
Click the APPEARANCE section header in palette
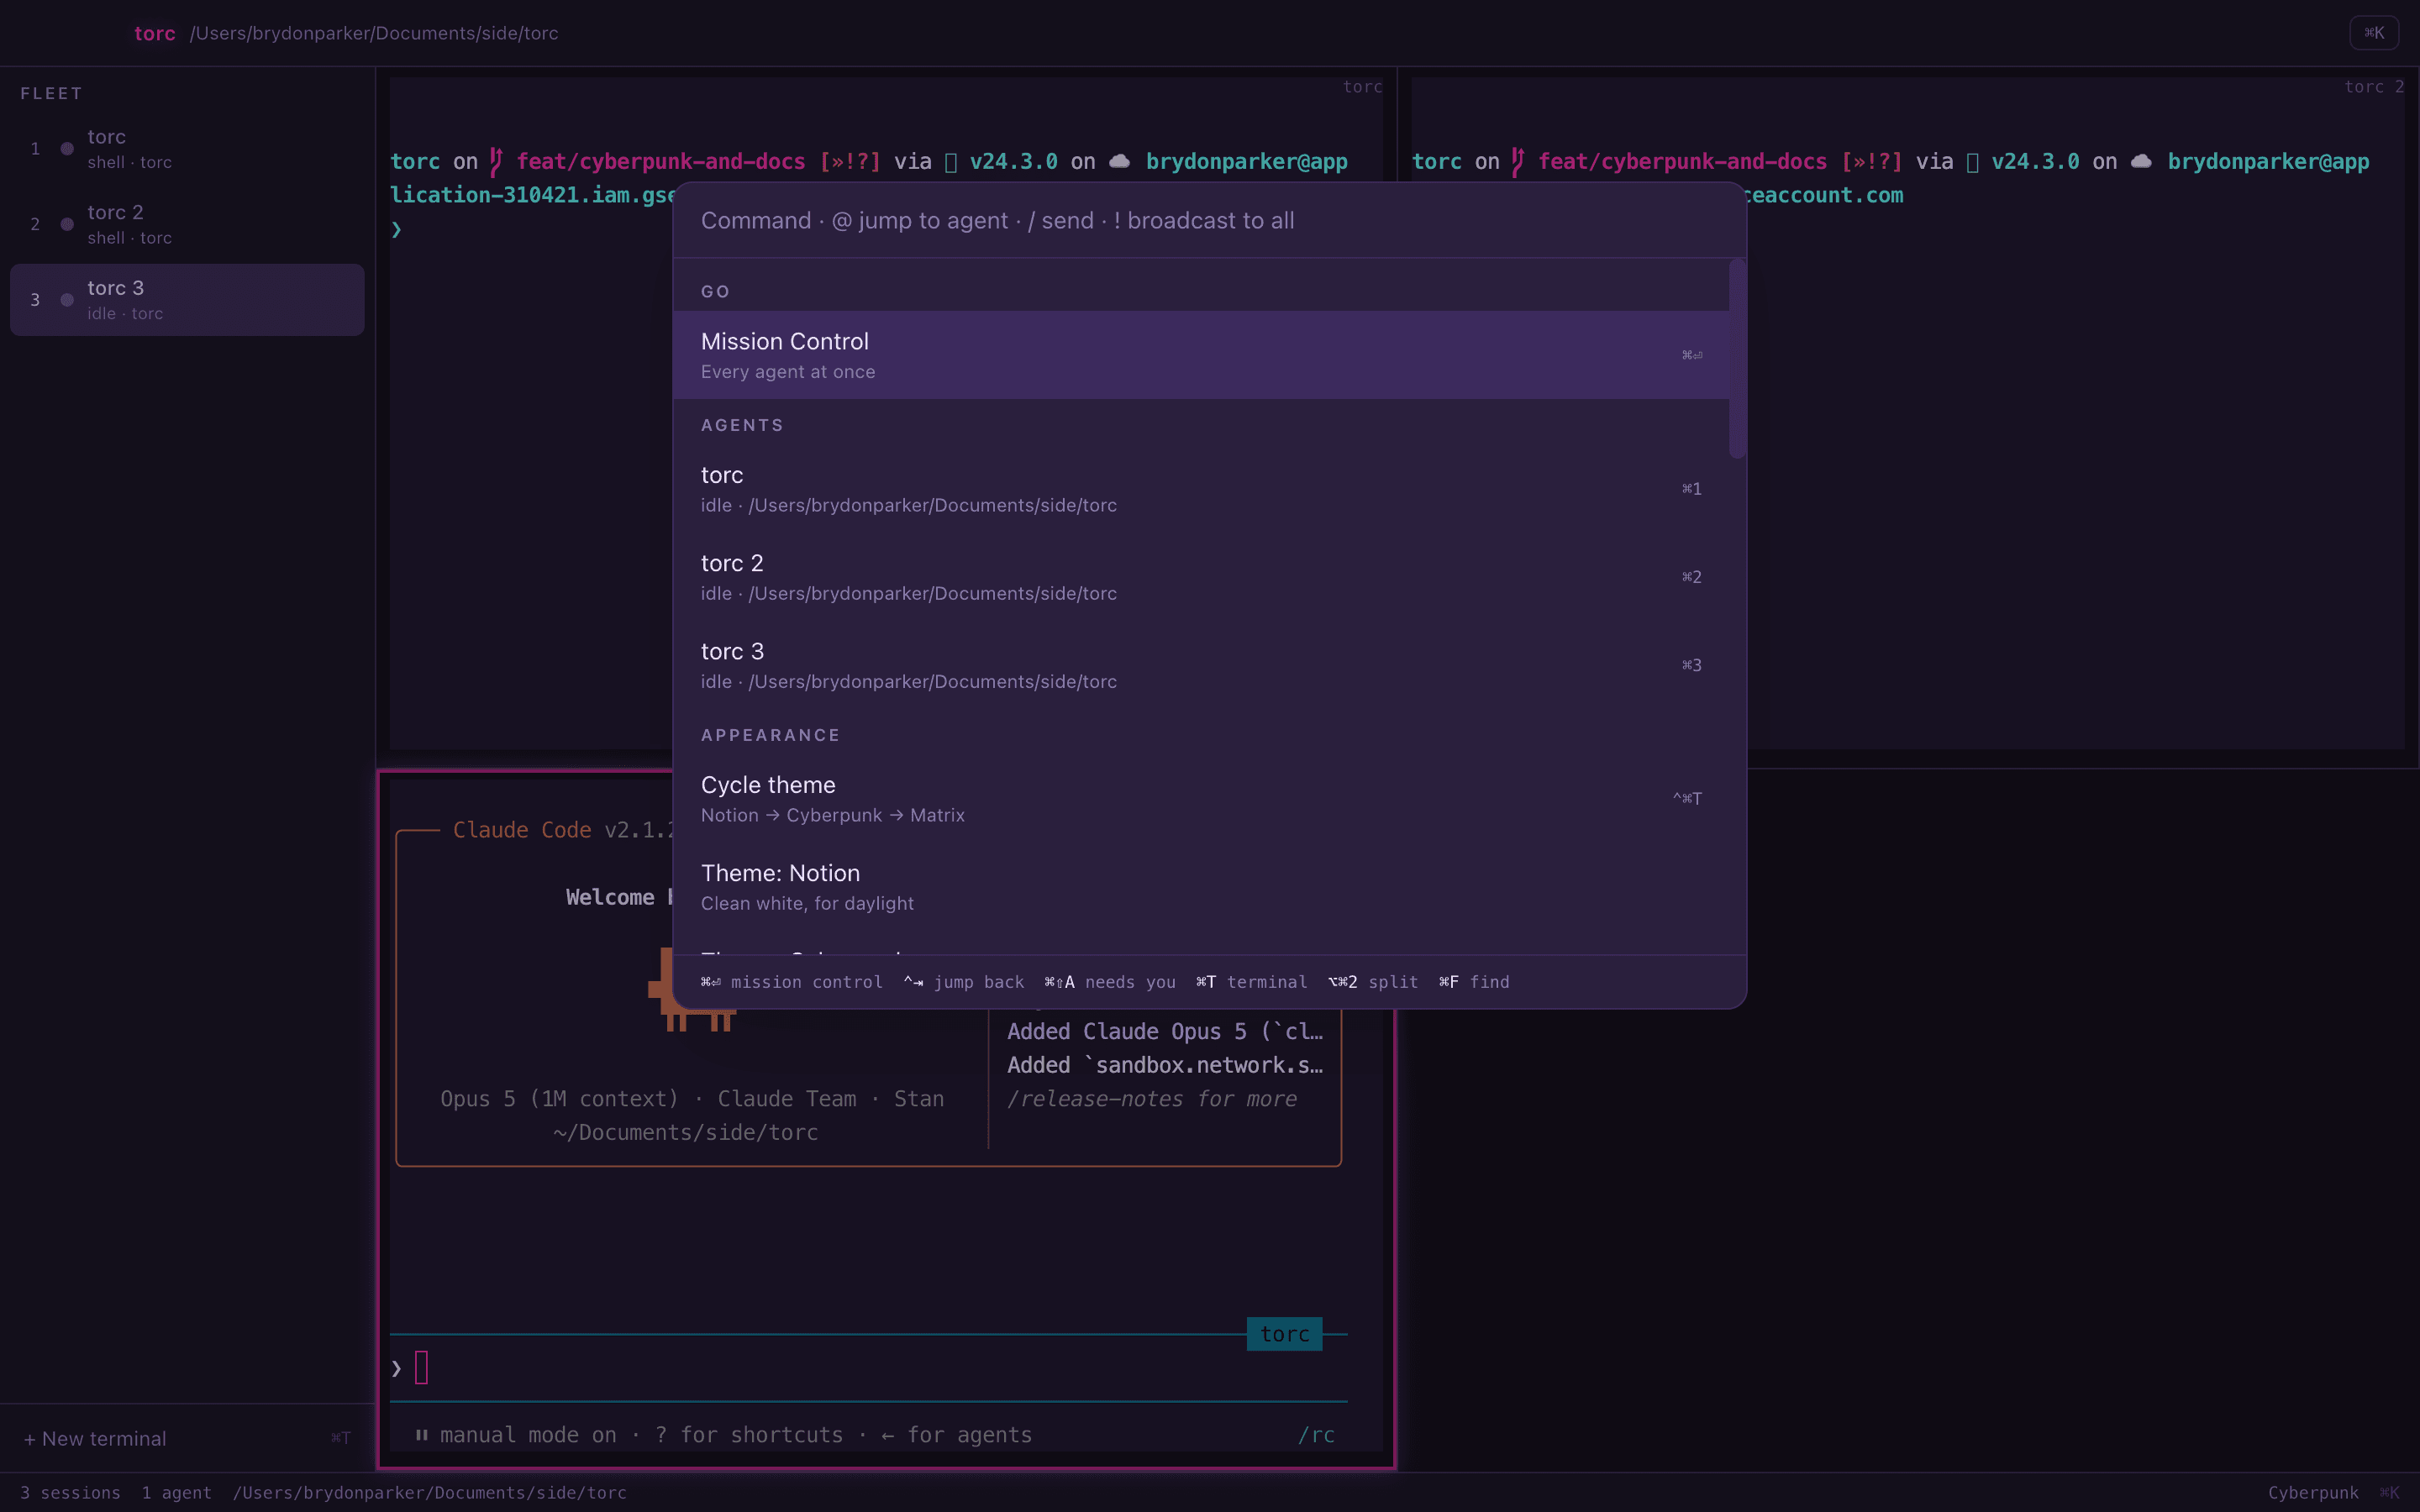pyautogui.click(x=770, y=736)
